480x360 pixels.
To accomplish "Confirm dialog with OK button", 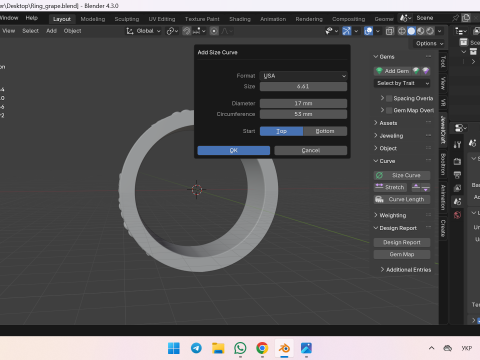I will point(234,150).
